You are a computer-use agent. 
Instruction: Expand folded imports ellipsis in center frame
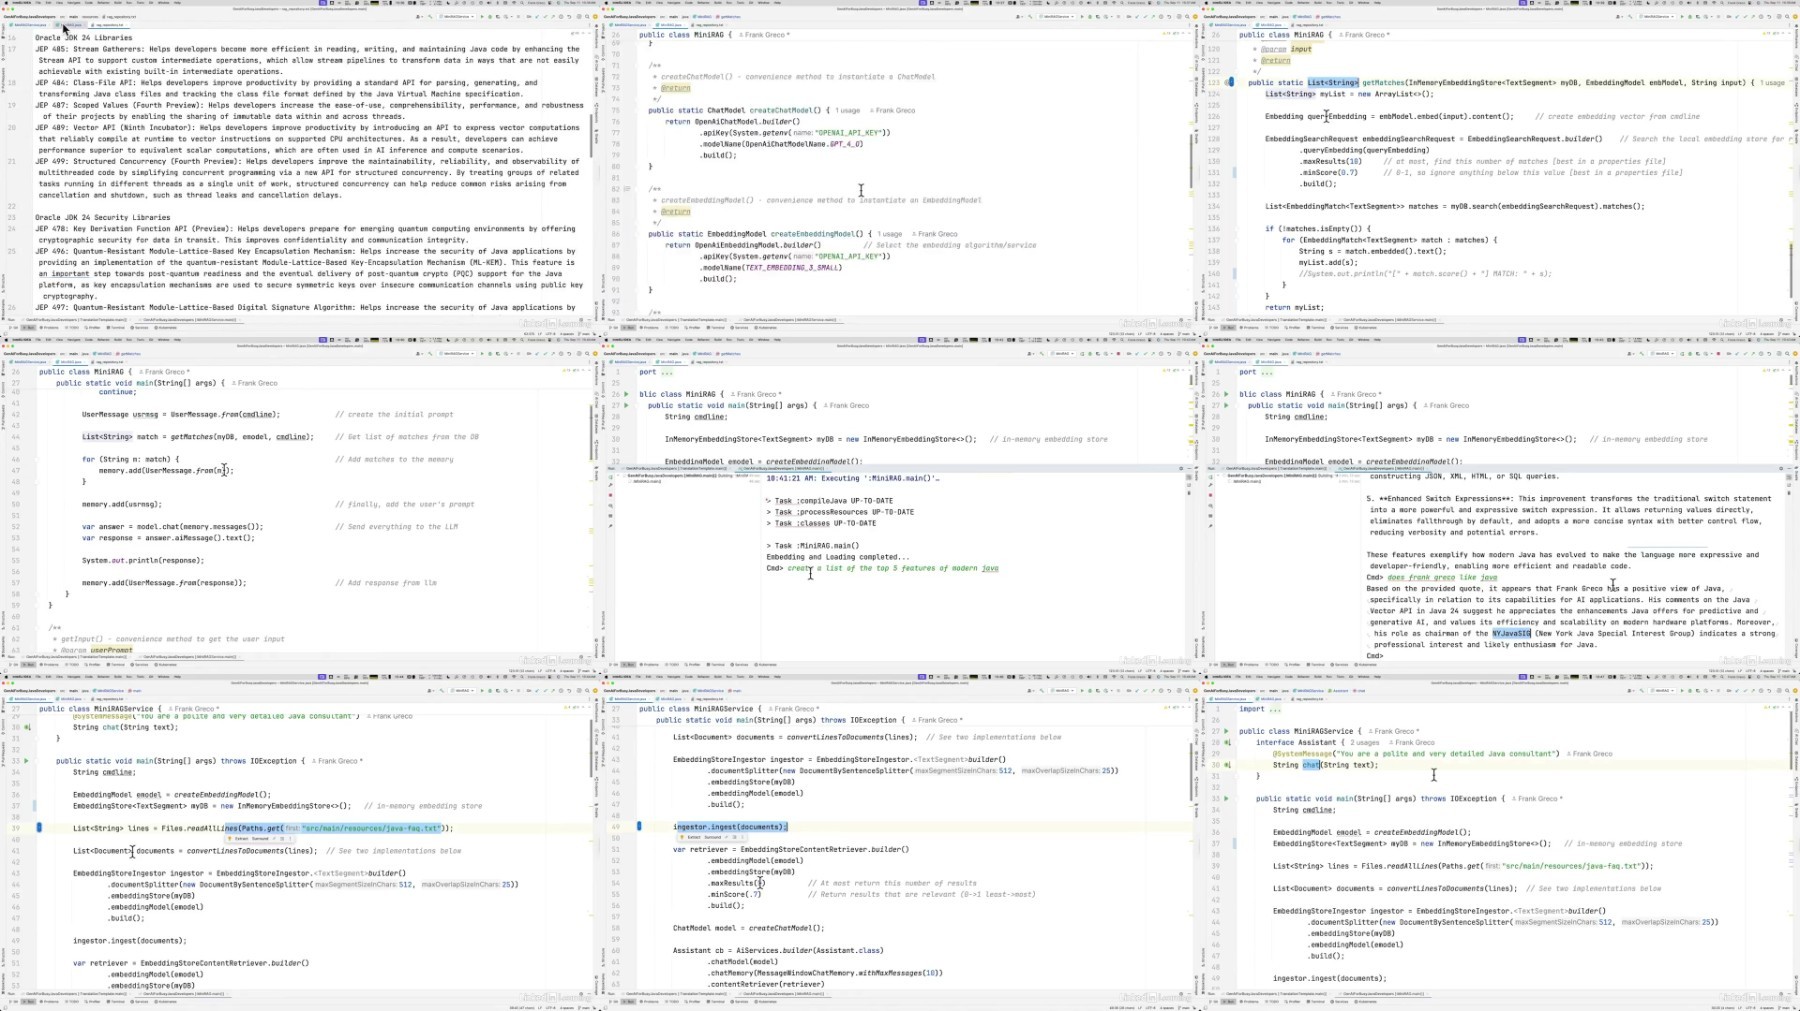(x=666, y=372)
